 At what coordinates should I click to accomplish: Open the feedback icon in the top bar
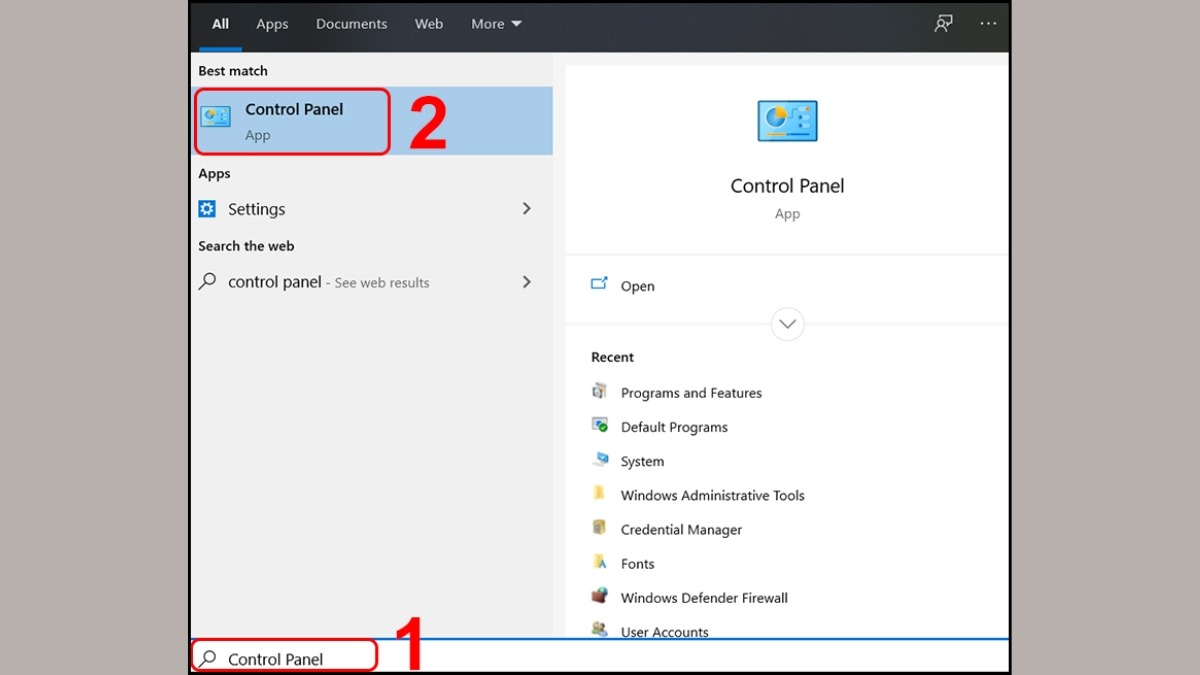(943, 23)
